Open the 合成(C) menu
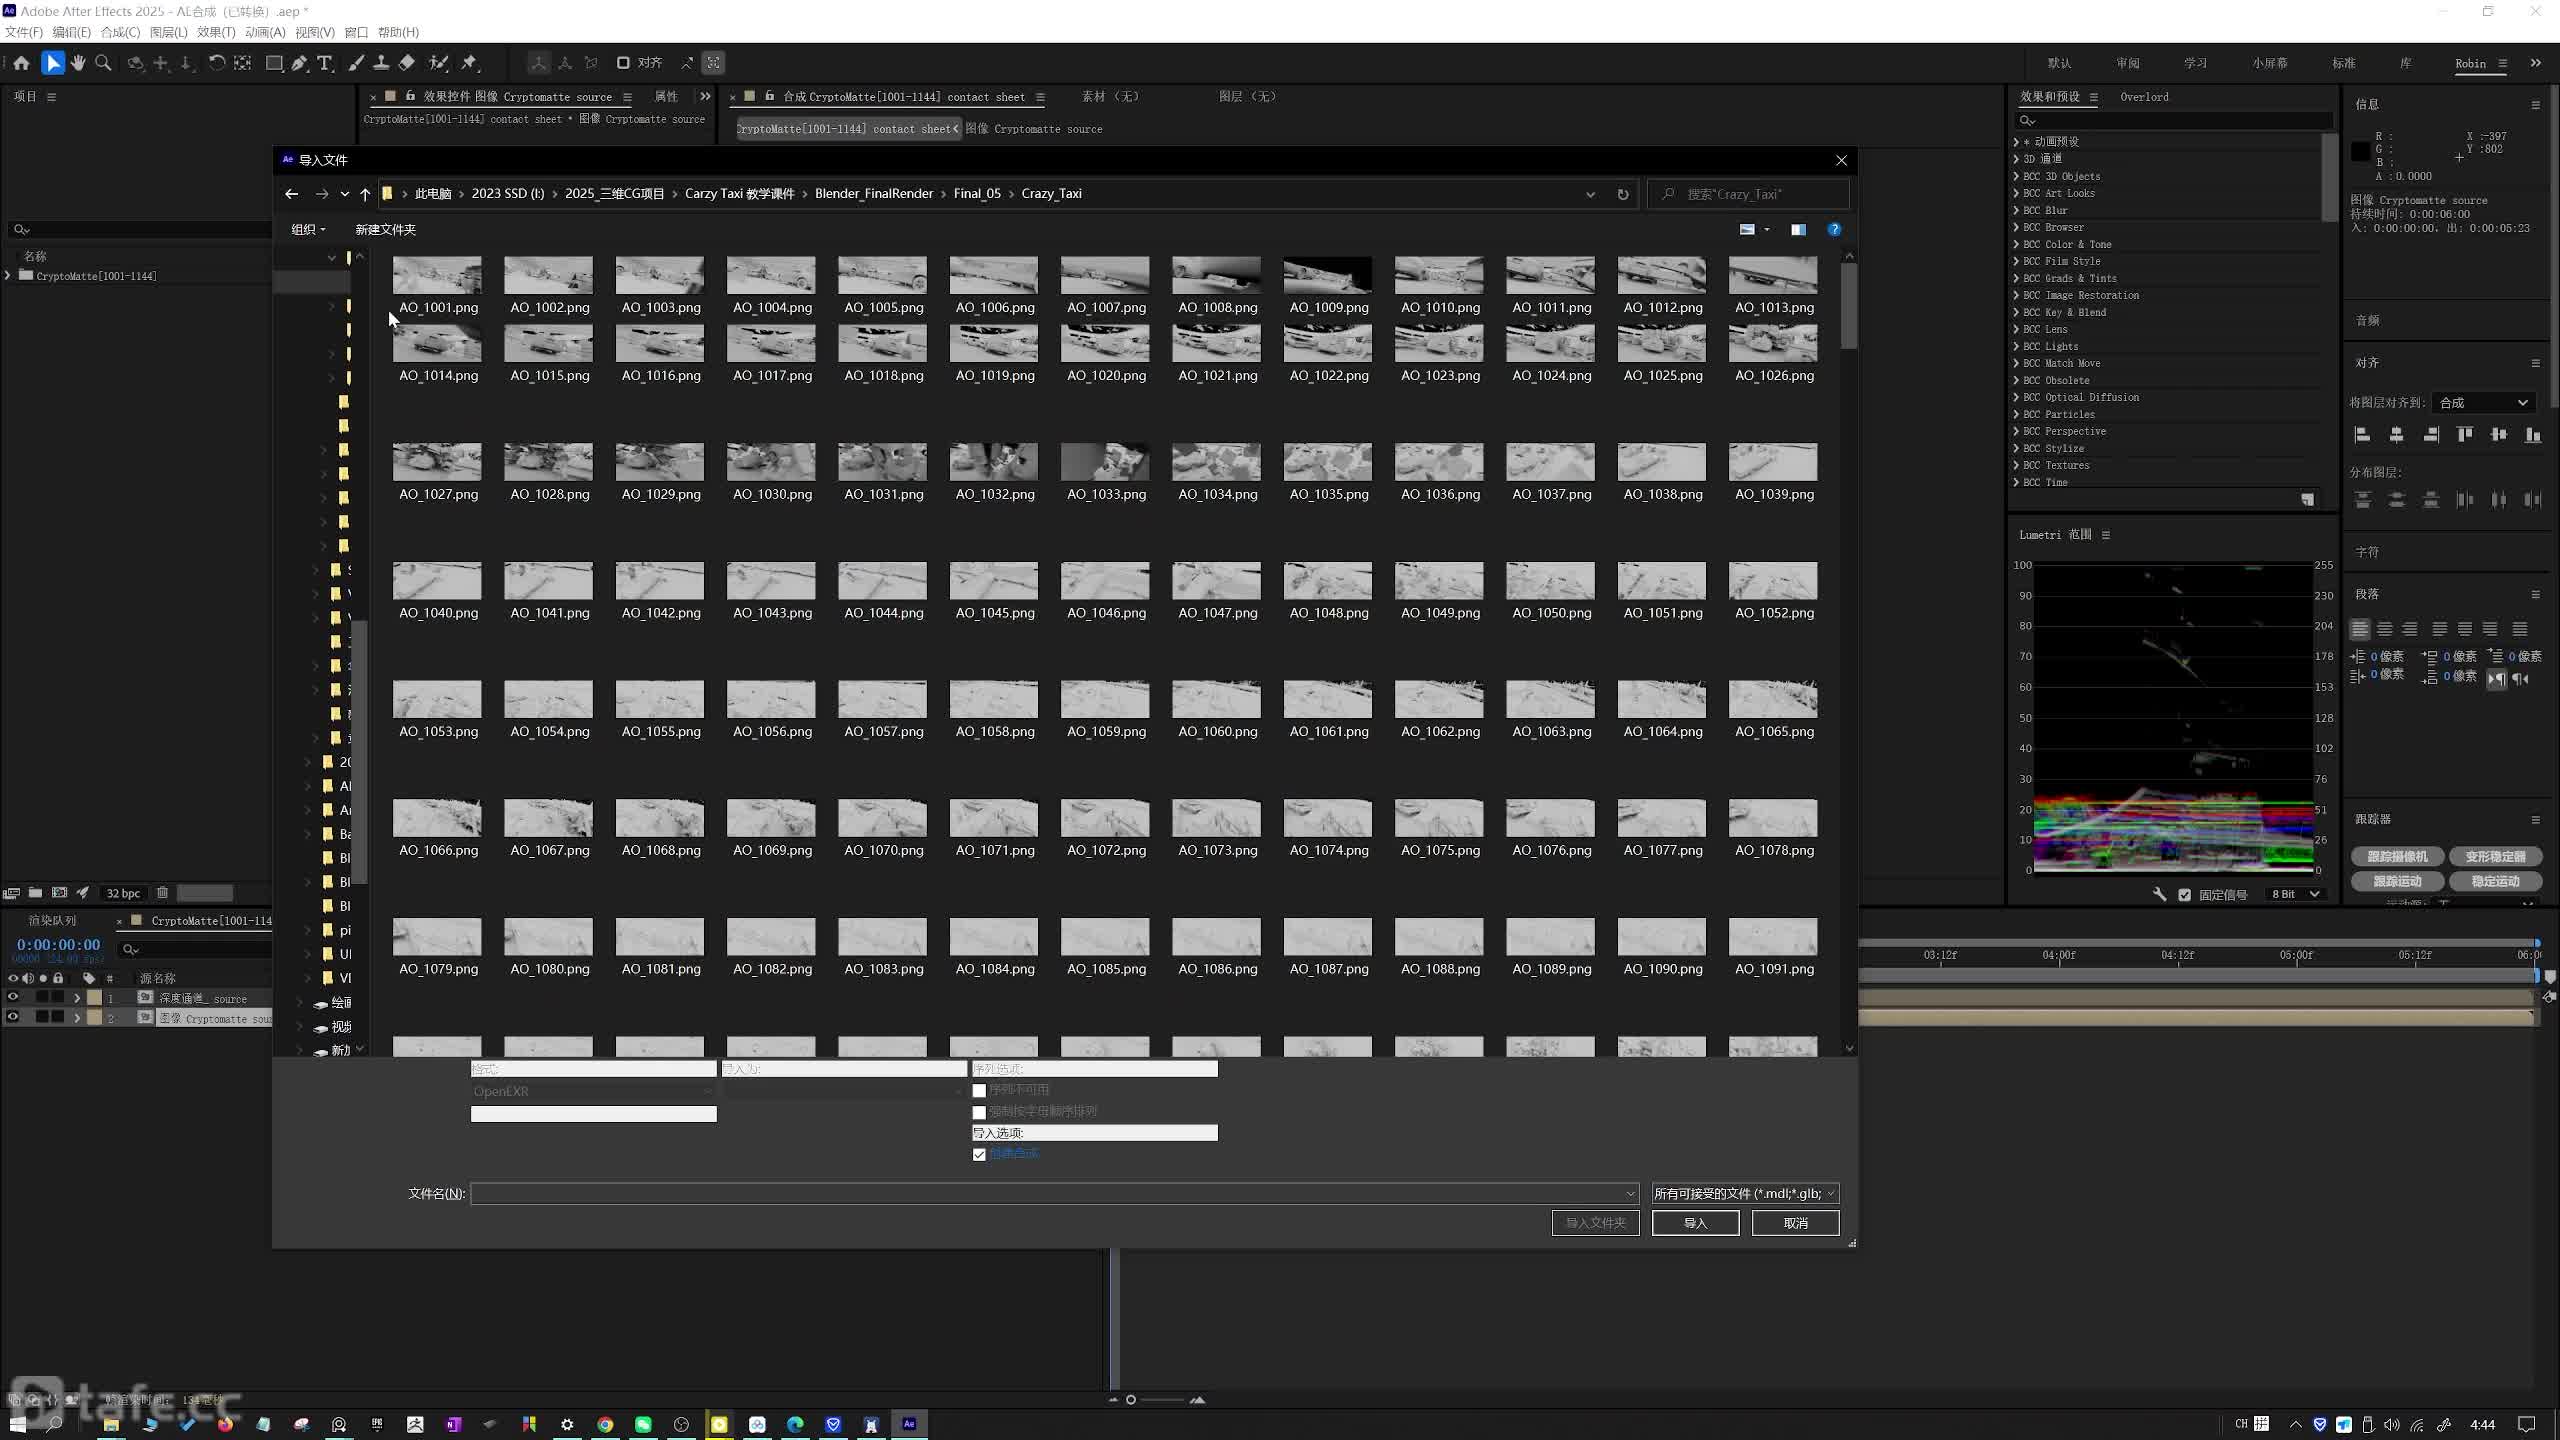The width and height of the screenshot is (2560, 1440). pyautogui.click(x=120, y=32)
